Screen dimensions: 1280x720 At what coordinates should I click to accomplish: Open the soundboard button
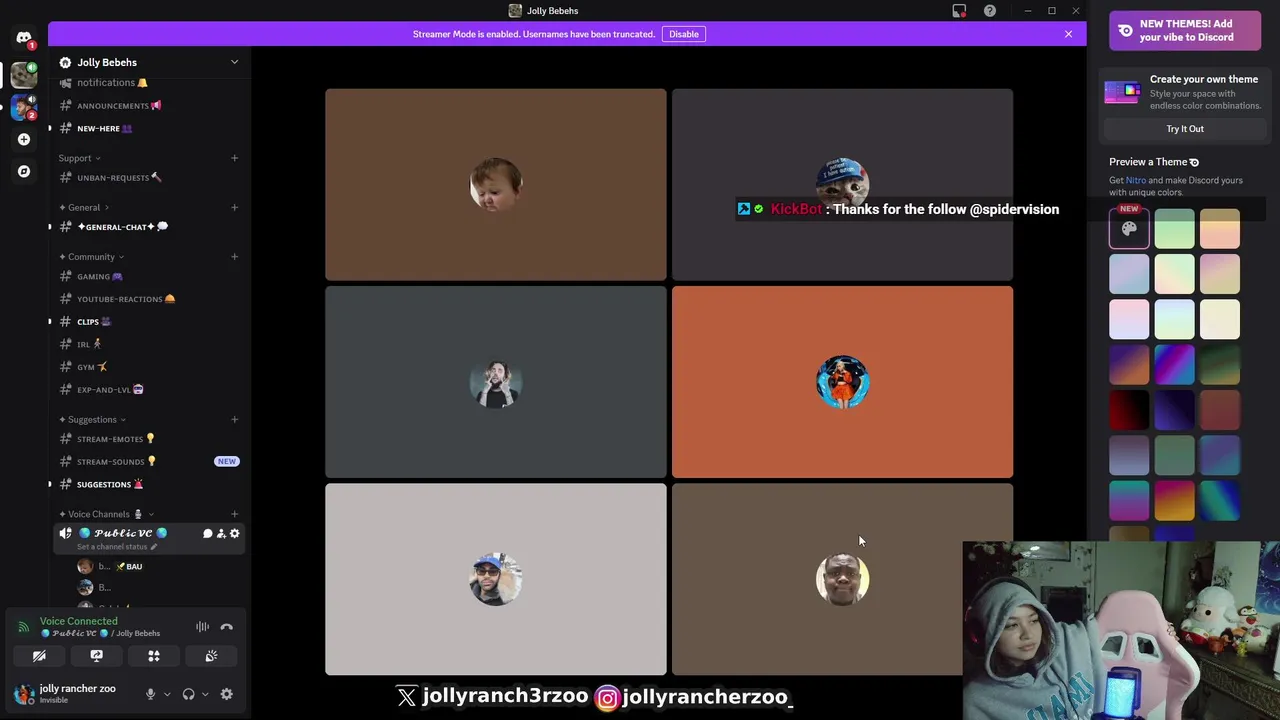click(211, 656)
